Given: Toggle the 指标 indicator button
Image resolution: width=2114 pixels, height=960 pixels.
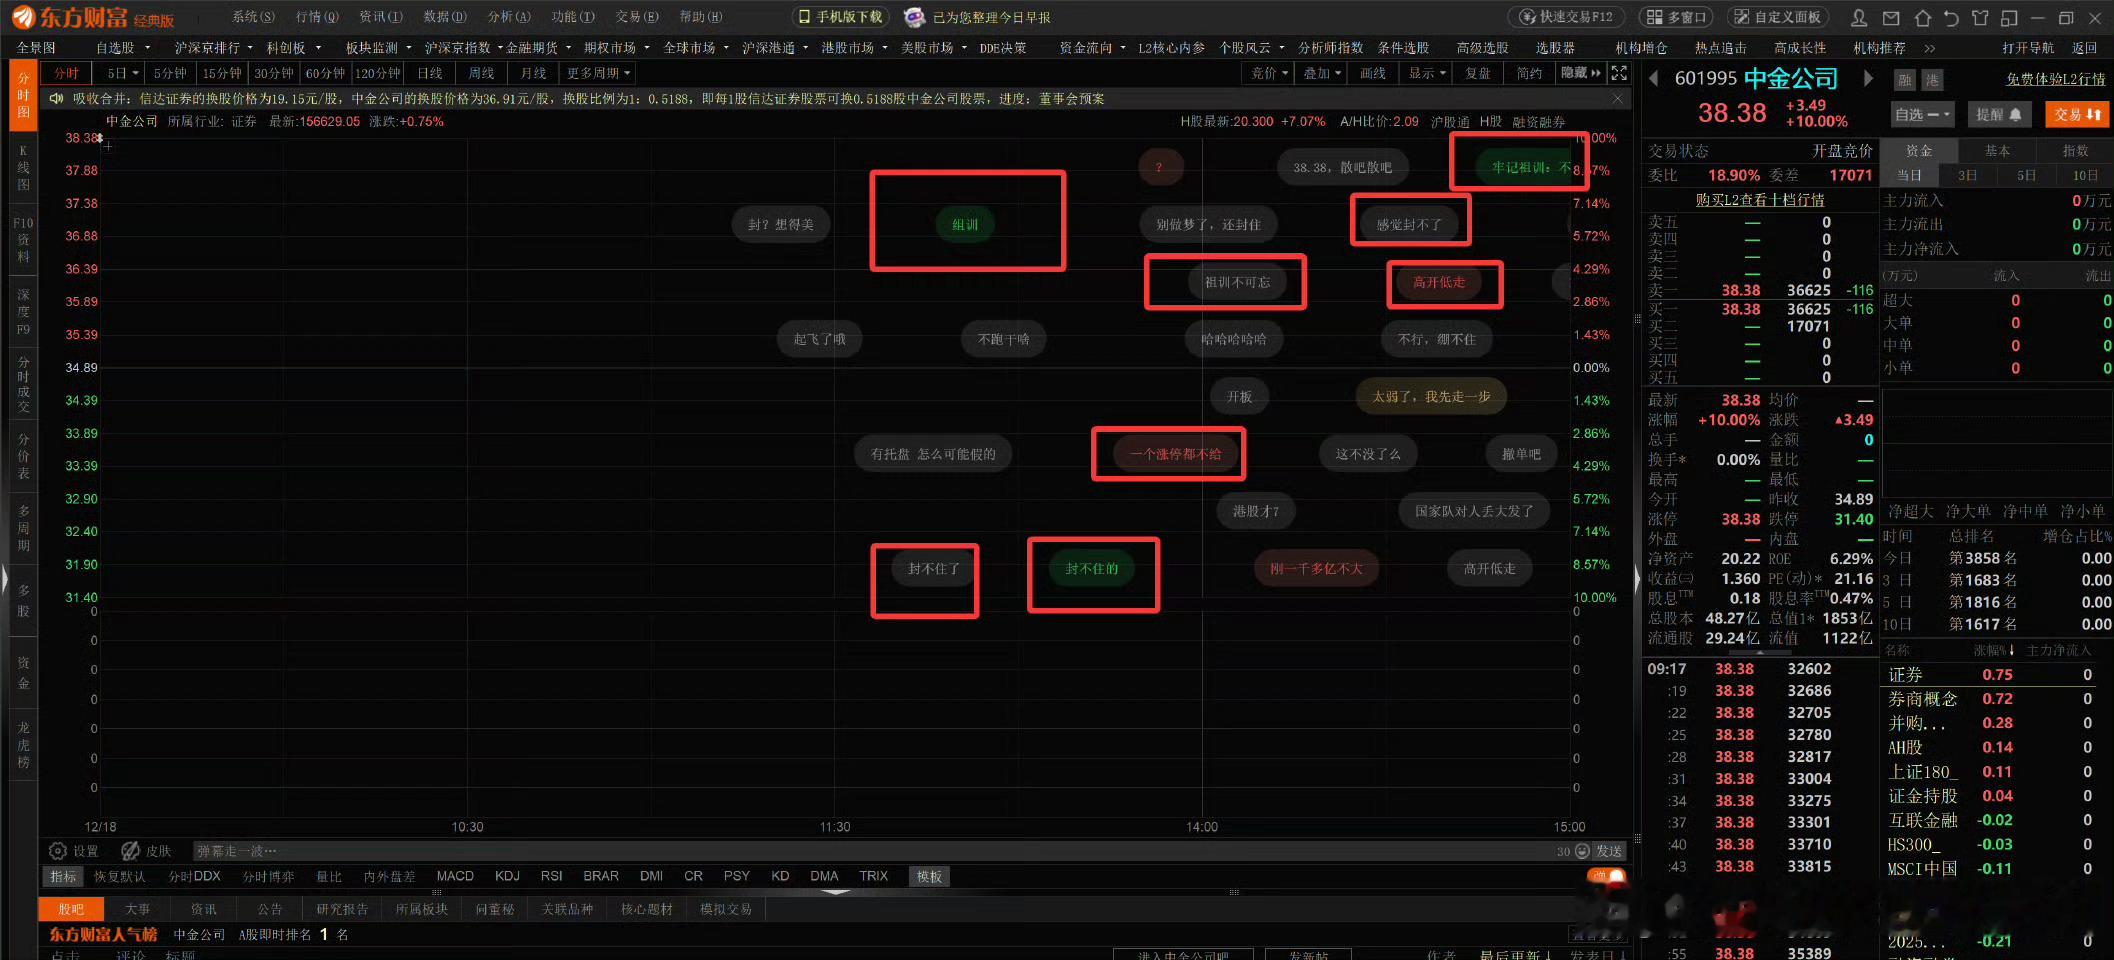Looking at the screenshot, I should click(x=63, y=877).
